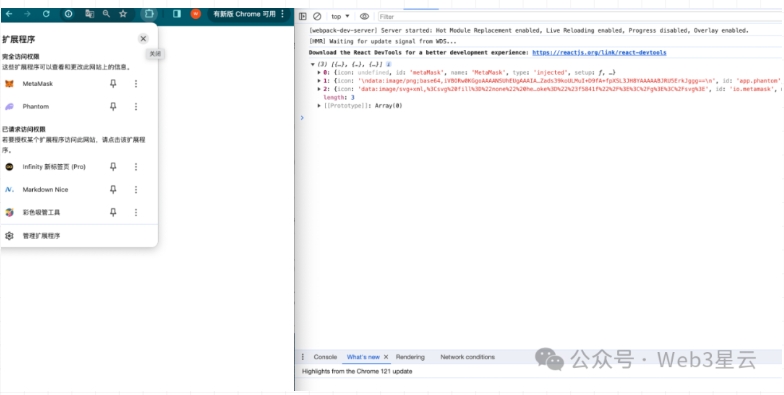This screenshot has height=395, width=784.
Task: Expand array item 1 app.phantom object
Action: [319, 80]
